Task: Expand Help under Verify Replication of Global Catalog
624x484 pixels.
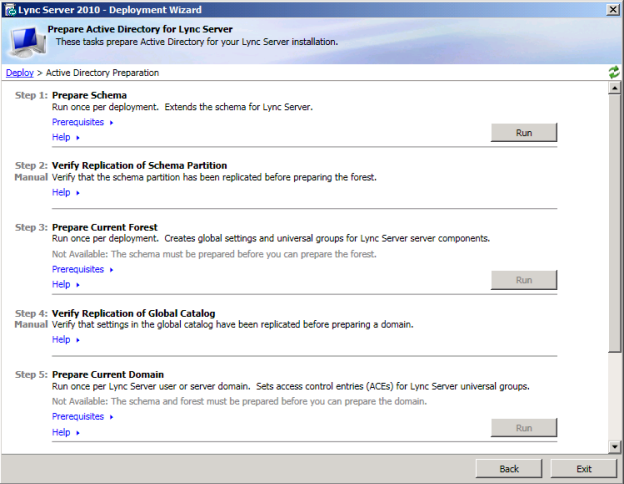Action: 65,339
